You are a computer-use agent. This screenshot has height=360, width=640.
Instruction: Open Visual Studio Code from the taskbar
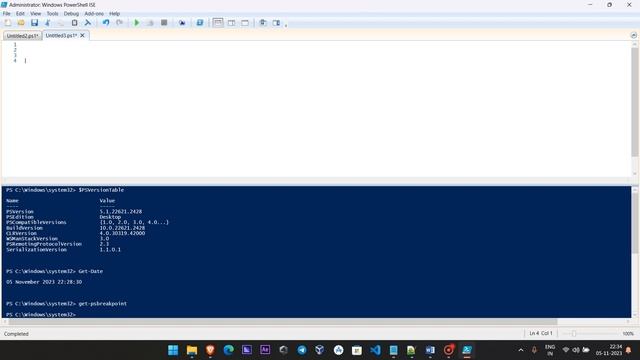pyautogui.click(x=375, y=350)
